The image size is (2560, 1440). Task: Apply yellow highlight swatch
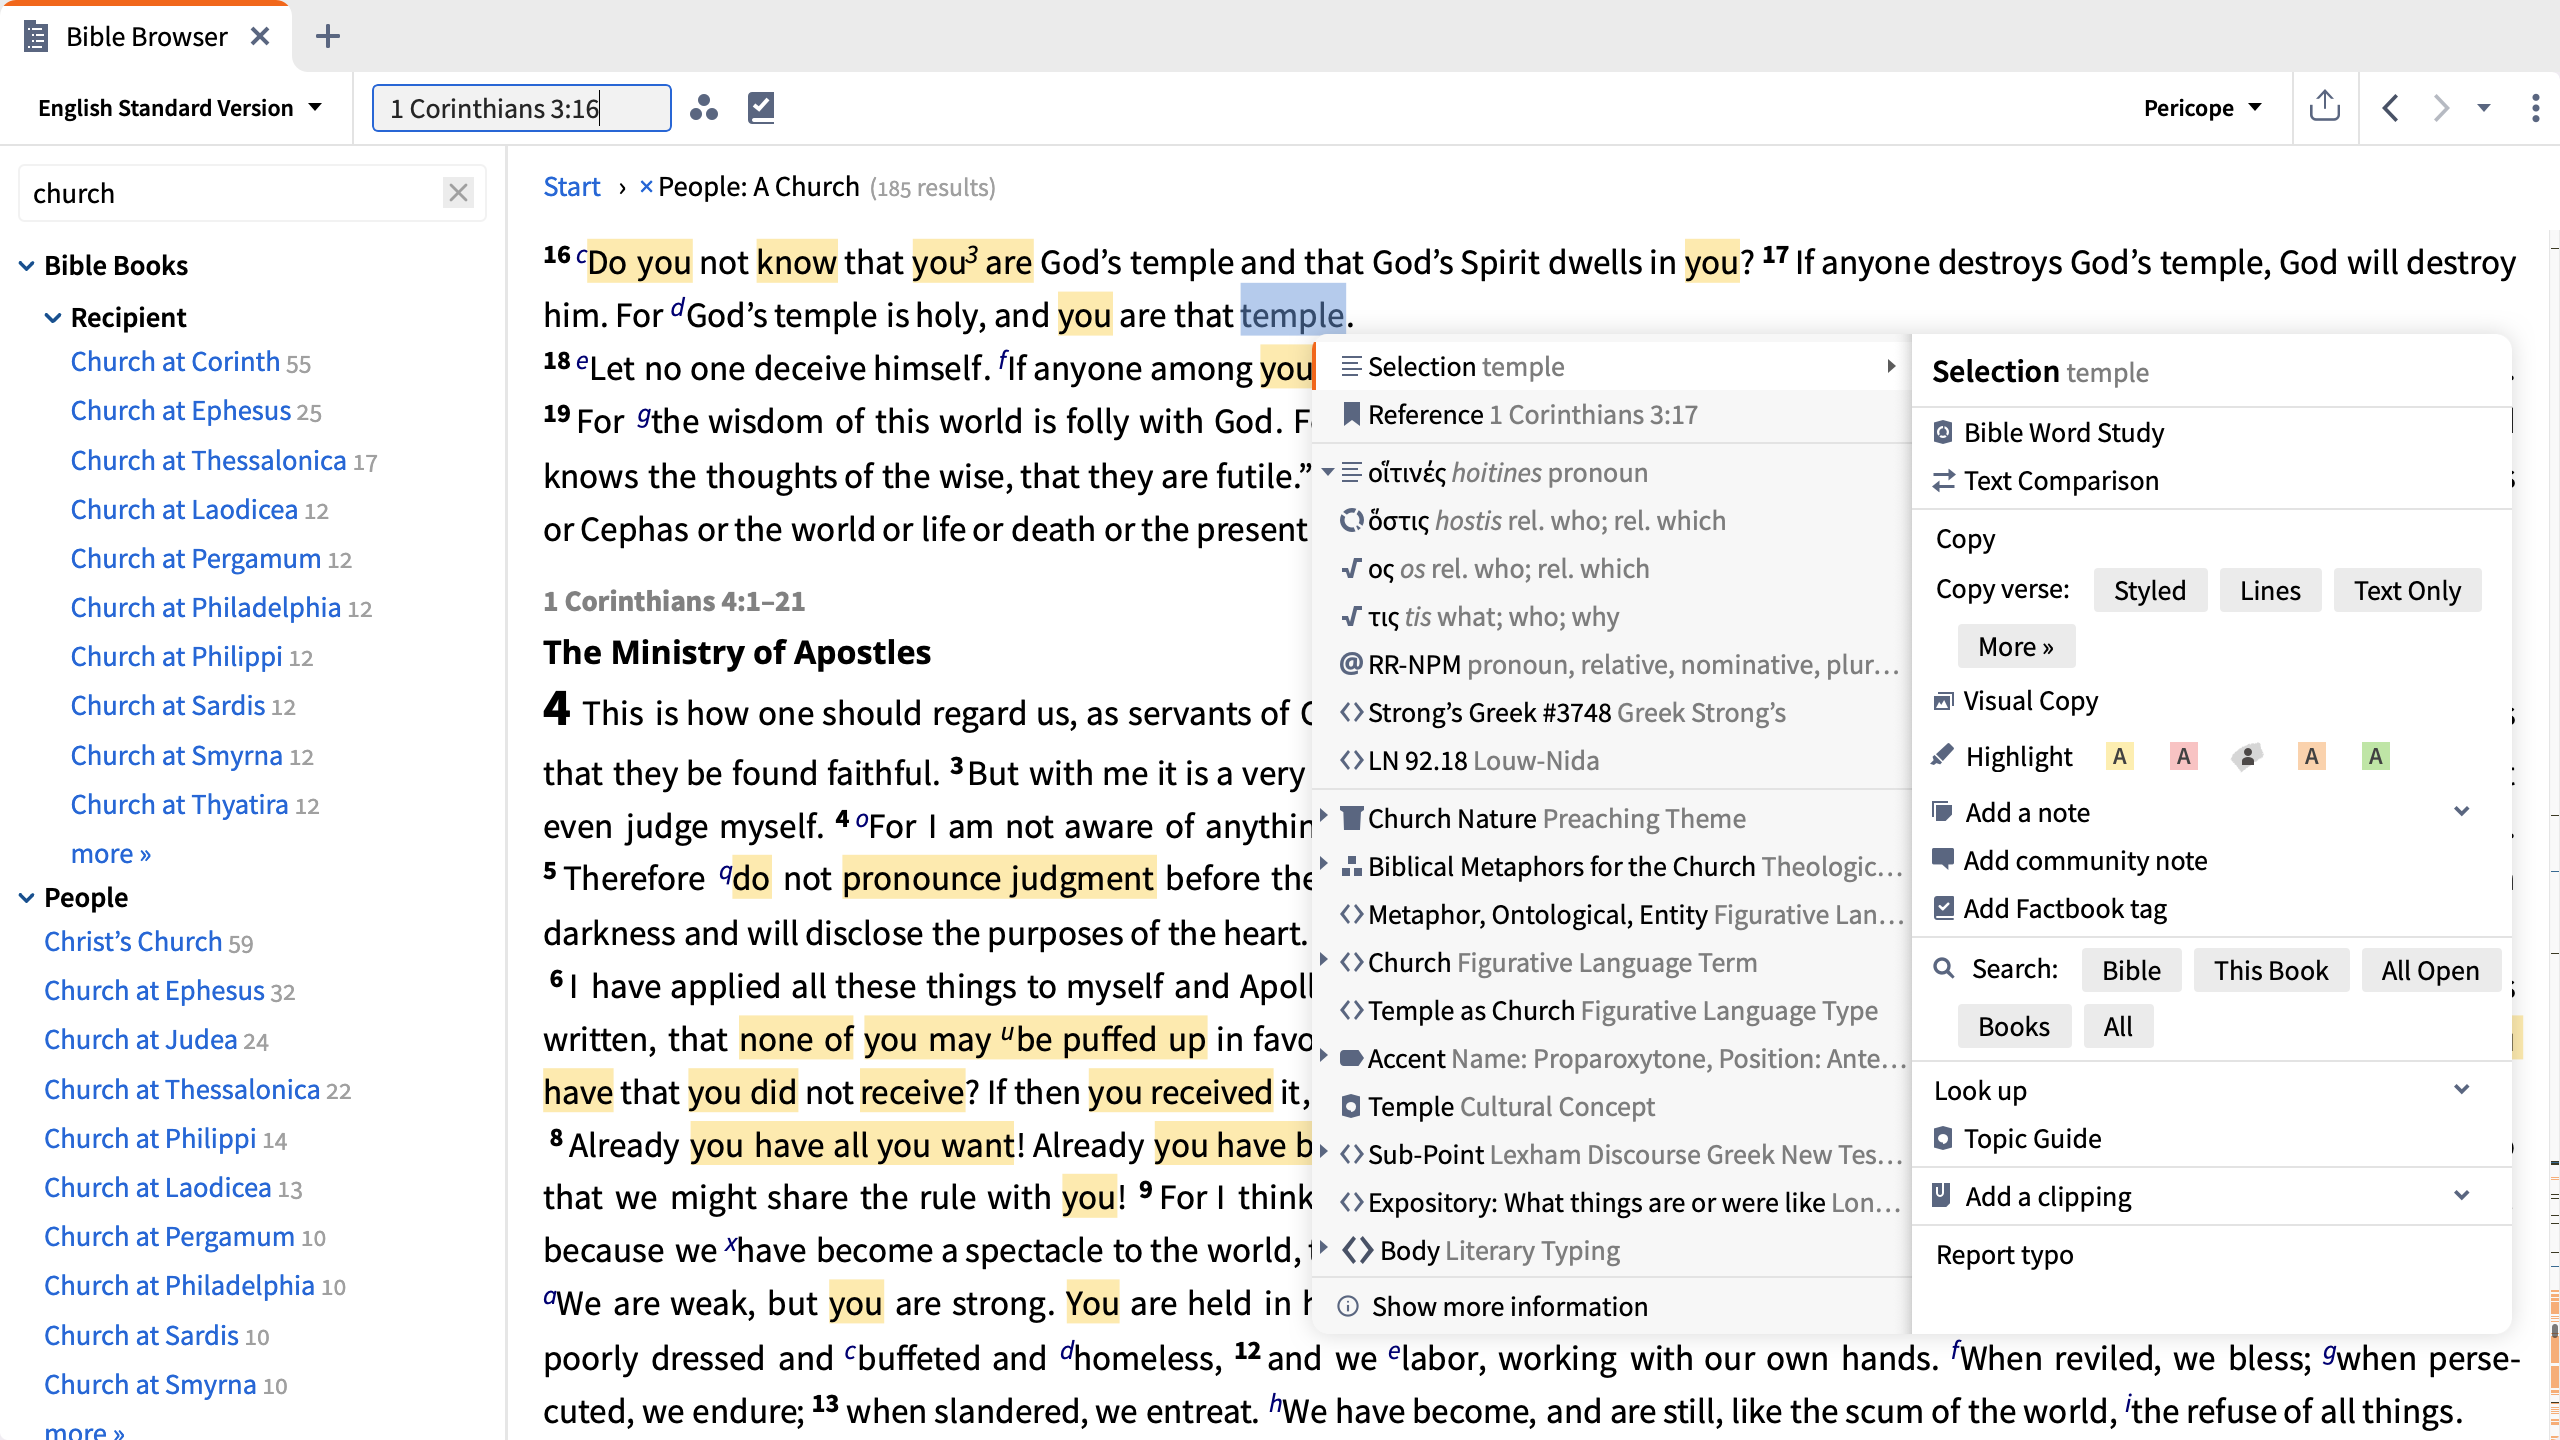(x=2119, y=756)
